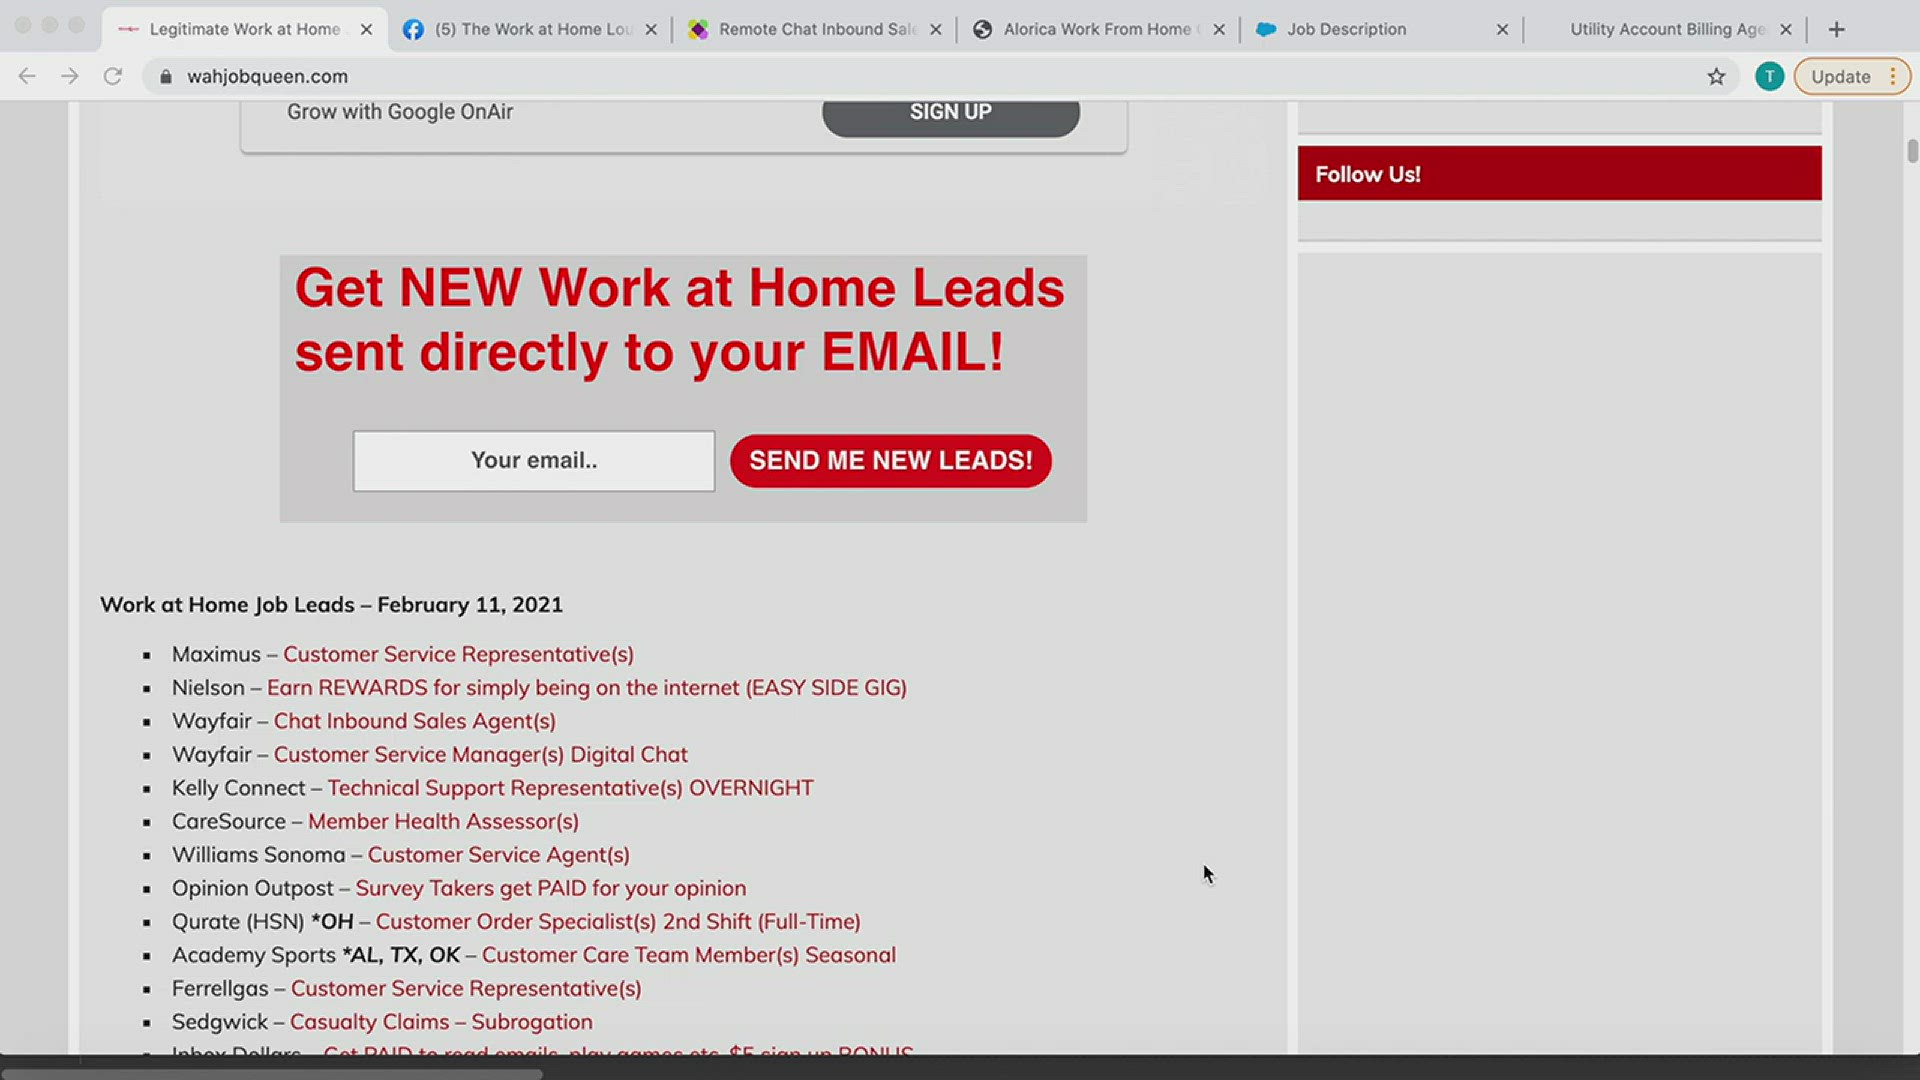Image resolution: width=1920 pixels, height=1080 pixels.
Task: Click the reload page icon
Action: click(112, 75)
